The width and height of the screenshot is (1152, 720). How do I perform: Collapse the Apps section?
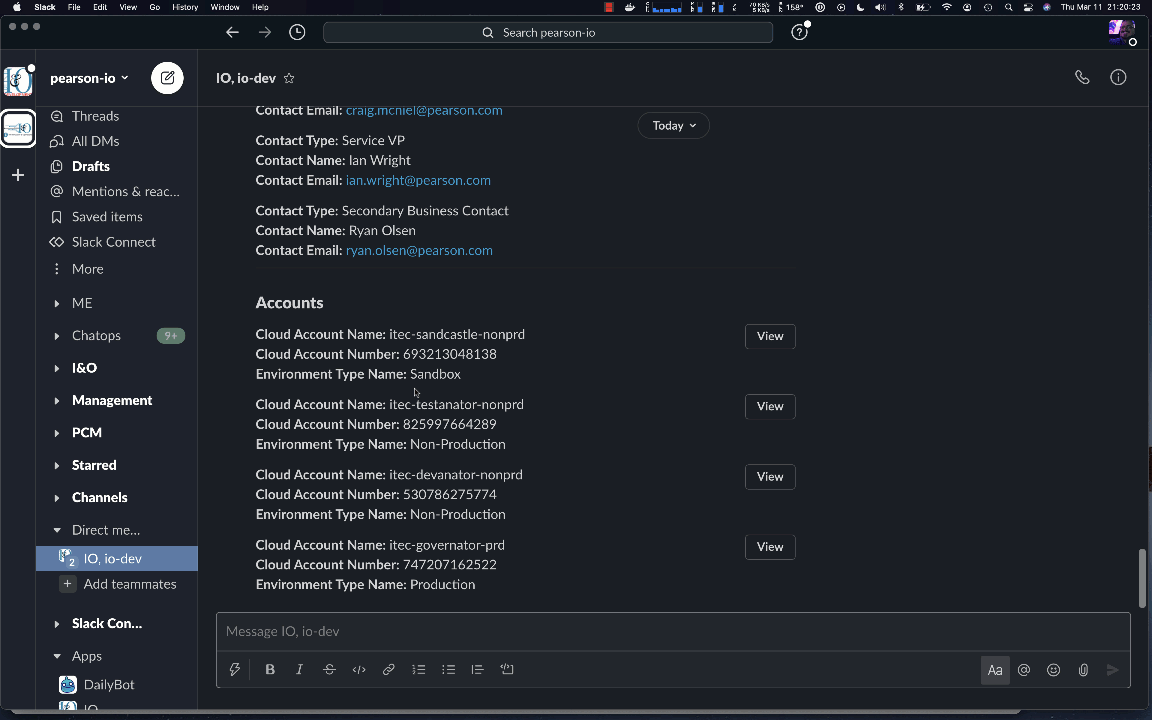tap(57, 656)
